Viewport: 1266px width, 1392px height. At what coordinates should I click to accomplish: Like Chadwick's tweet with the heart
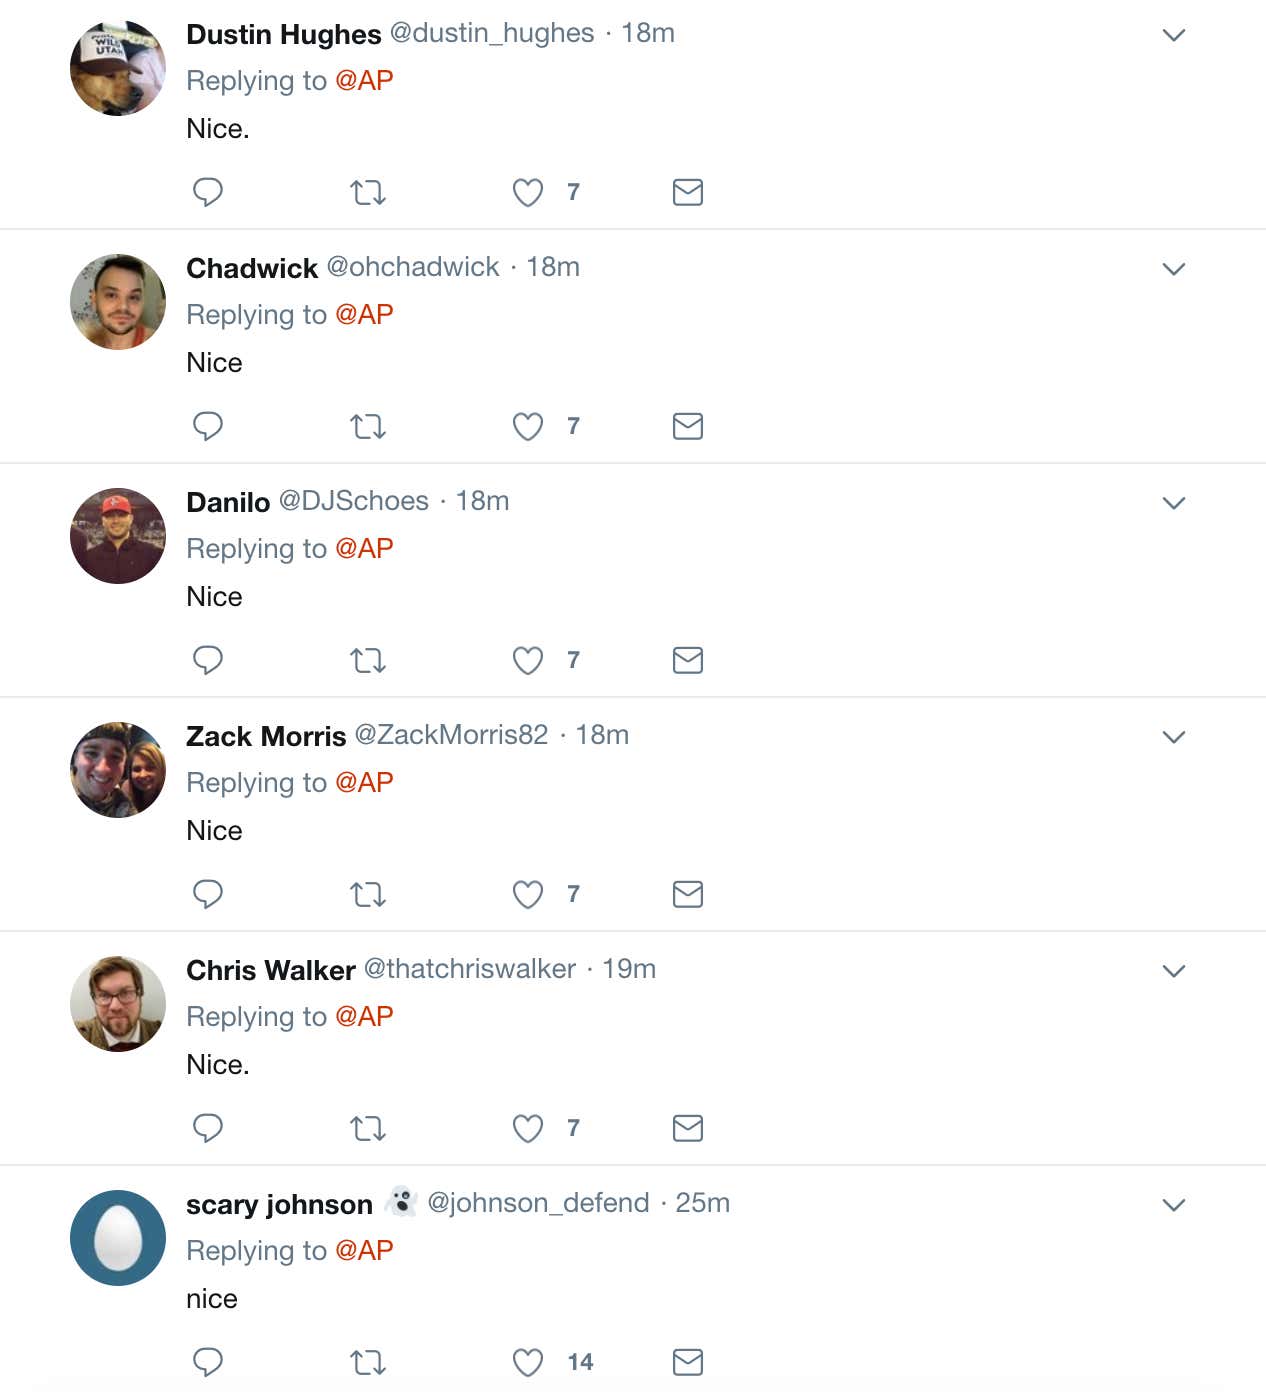tap(528, 427)
